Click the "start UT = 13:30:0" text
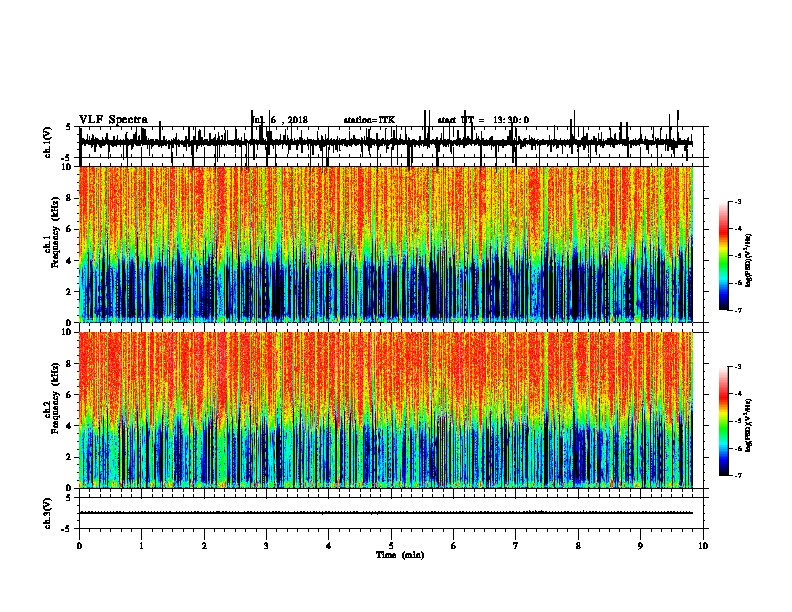The width and height of the screenshot is (792, 612). 483,120
